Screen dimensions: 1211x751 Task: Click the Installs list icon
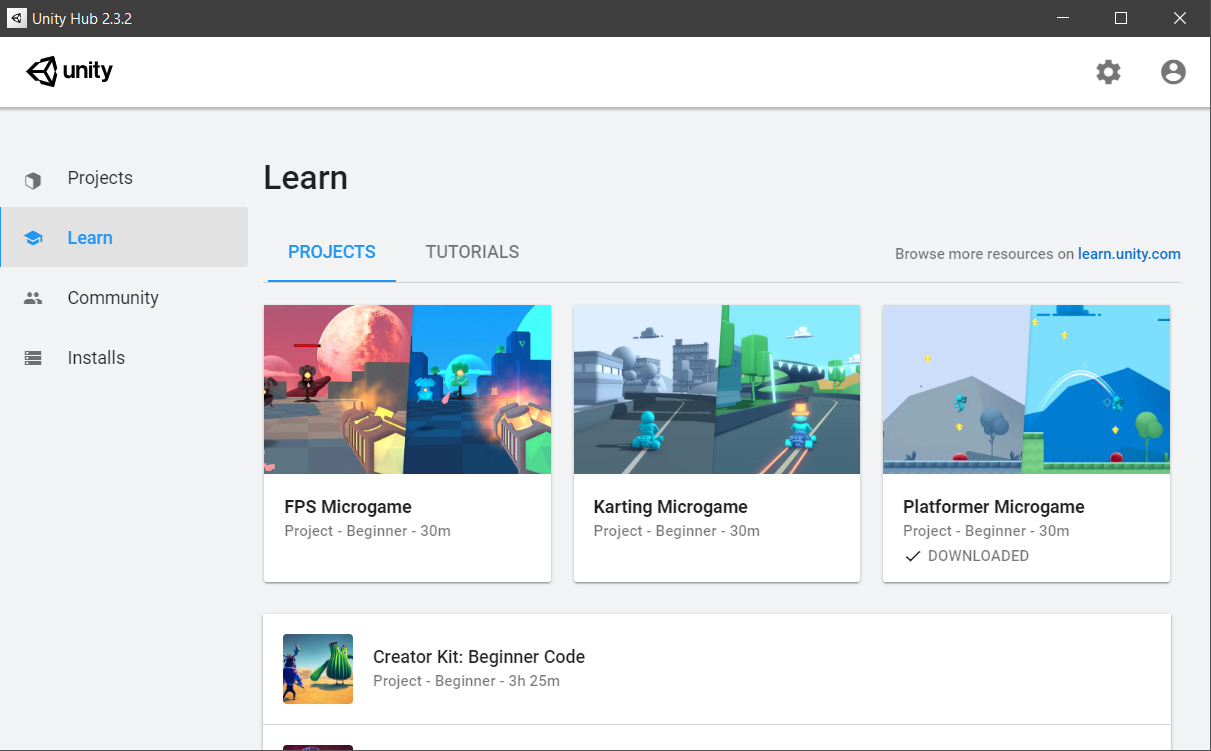pos(33,358)
